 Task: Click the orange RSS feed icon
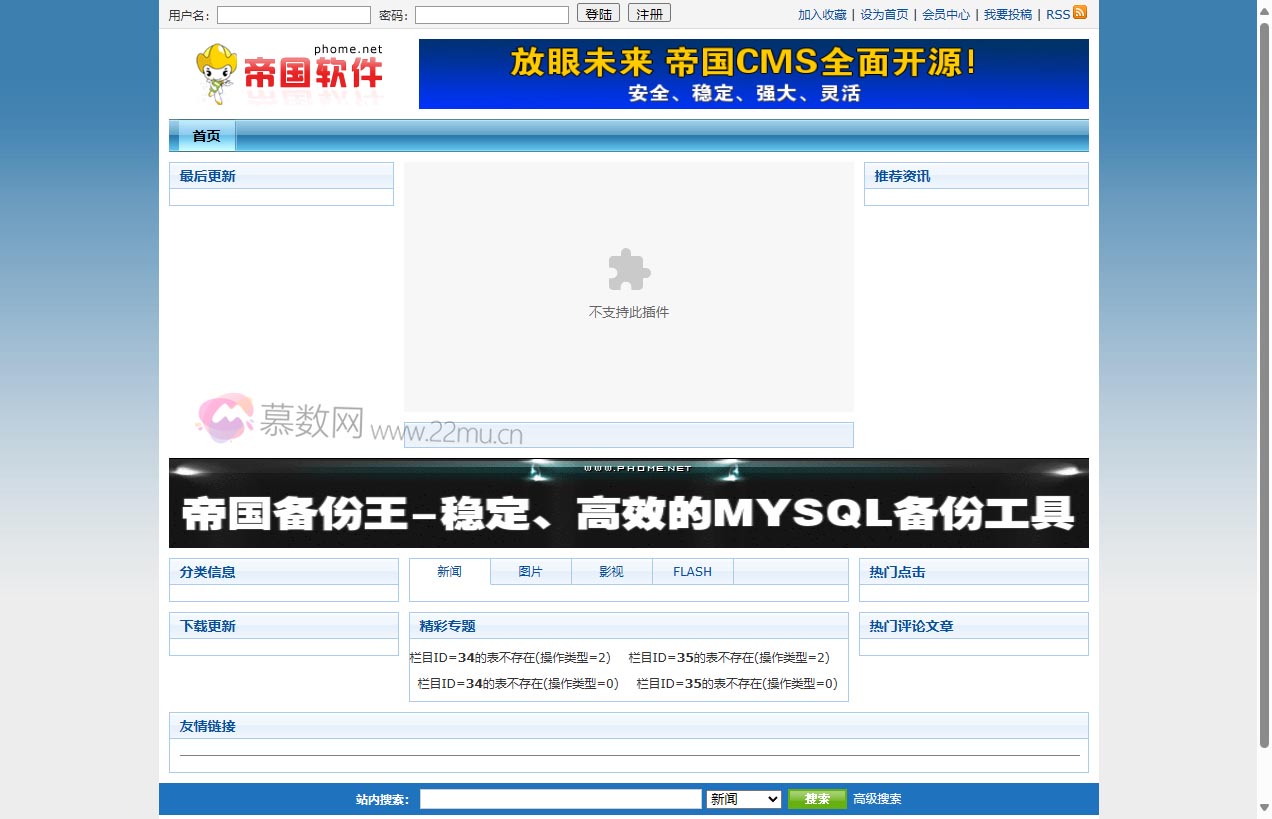click(x=1081, y=14)
